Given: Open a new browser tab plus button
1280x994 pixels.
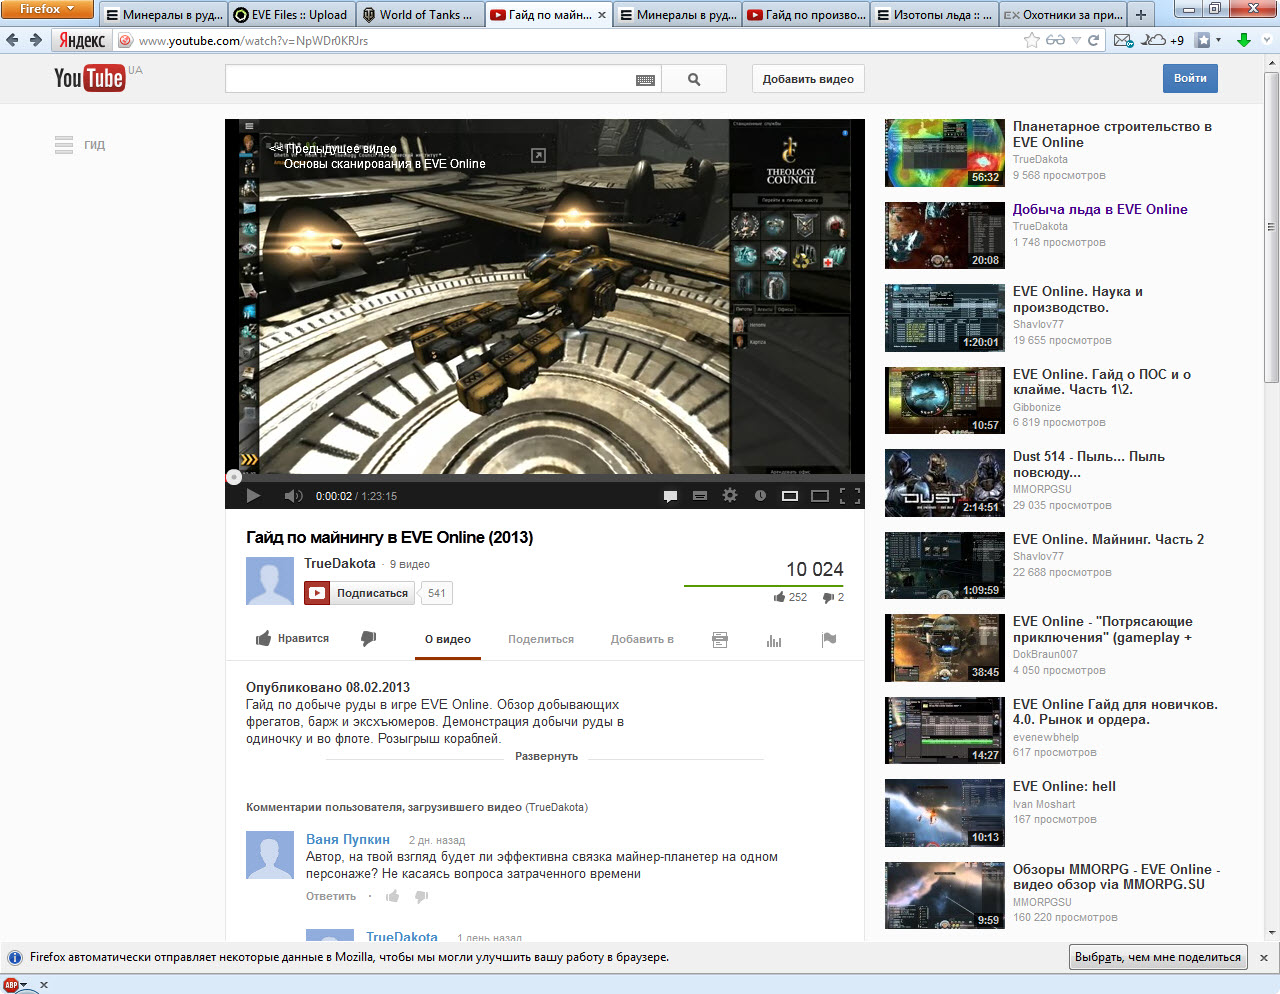Looking at the screenshot, I should point(1141,15).
